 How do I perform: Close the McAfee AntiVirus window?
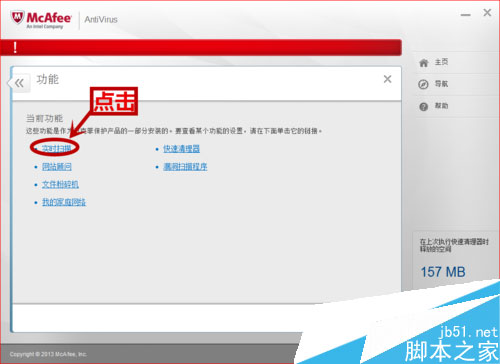(x=487, y=13)
